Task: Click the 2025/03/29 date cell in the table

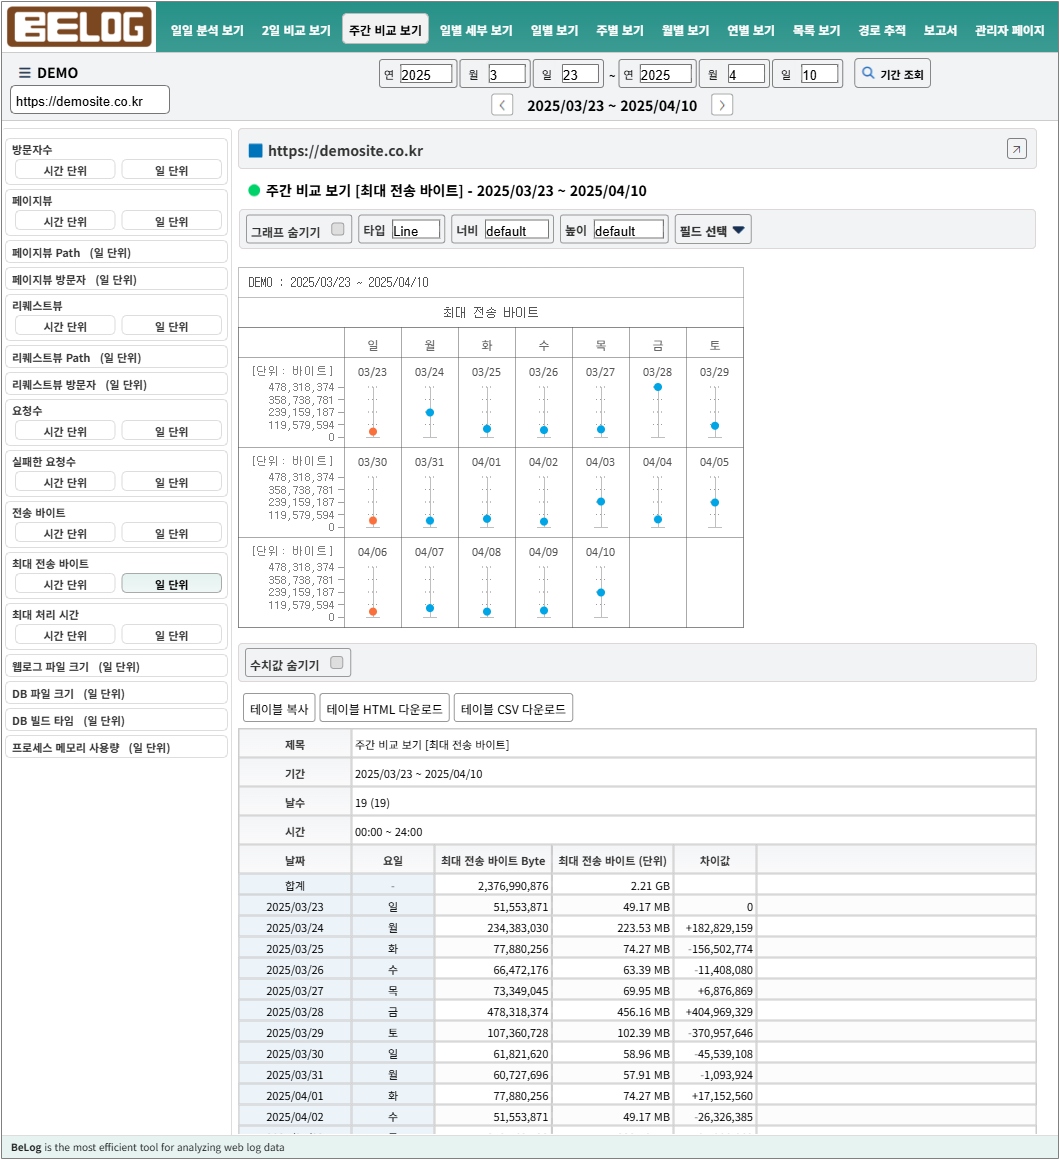Action: [294, 1033]
